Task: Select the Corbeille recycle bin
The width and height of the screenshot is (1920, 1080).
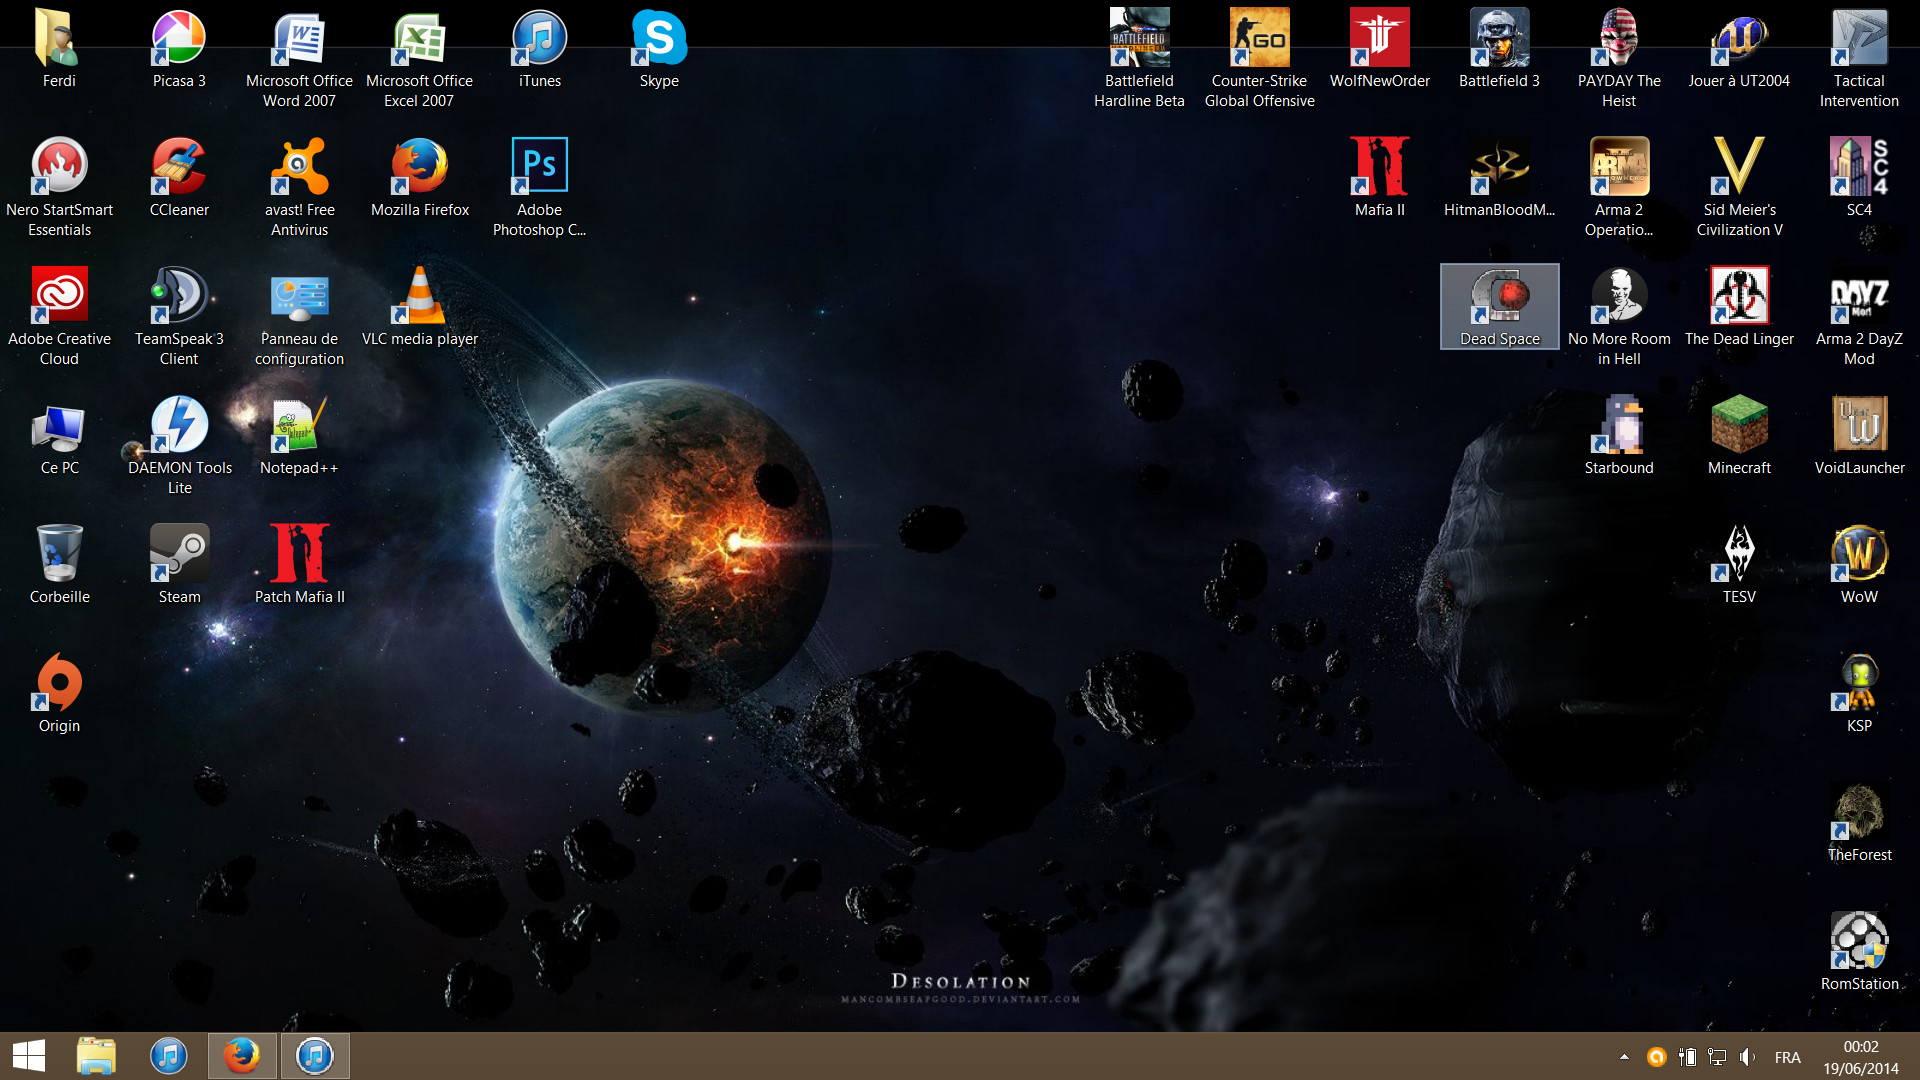Action: [59, 565]
